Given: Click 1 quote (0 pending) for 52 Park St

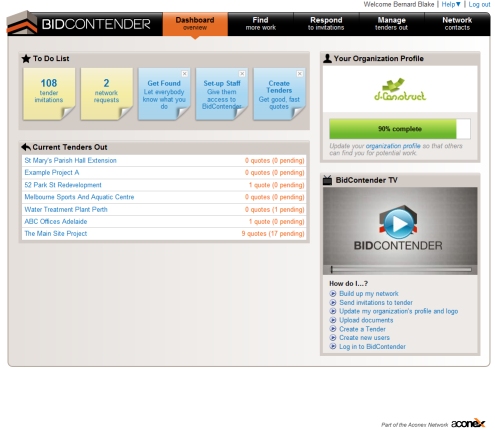Looking at the screenshot, I should (x=277, y=185).
